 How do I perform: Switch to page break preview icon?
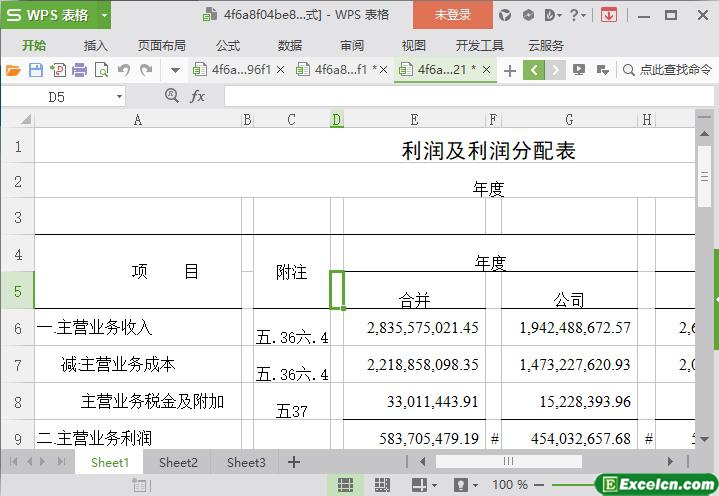point(382,485)
